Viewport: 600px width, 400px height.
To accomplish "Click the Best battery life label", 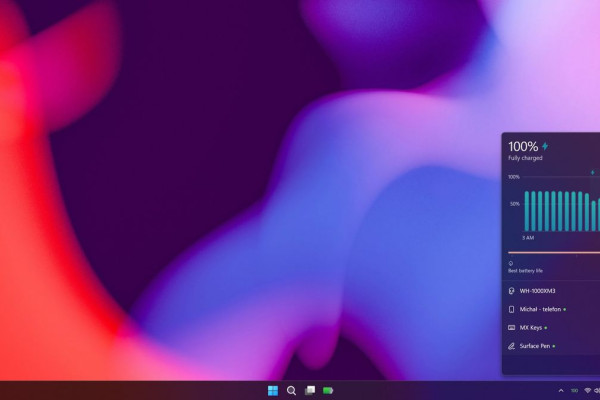I will click(x=525, y=271).
